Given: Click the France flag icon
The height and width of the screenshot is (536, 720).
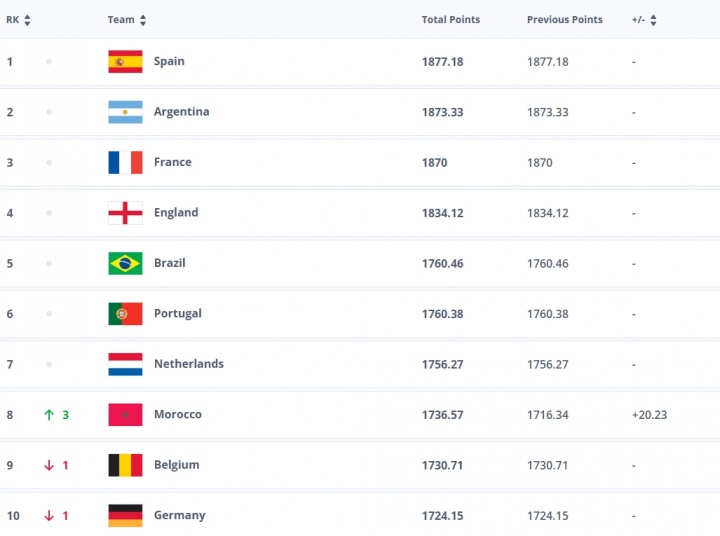Looking at the screenshot, I should [125, 162].
